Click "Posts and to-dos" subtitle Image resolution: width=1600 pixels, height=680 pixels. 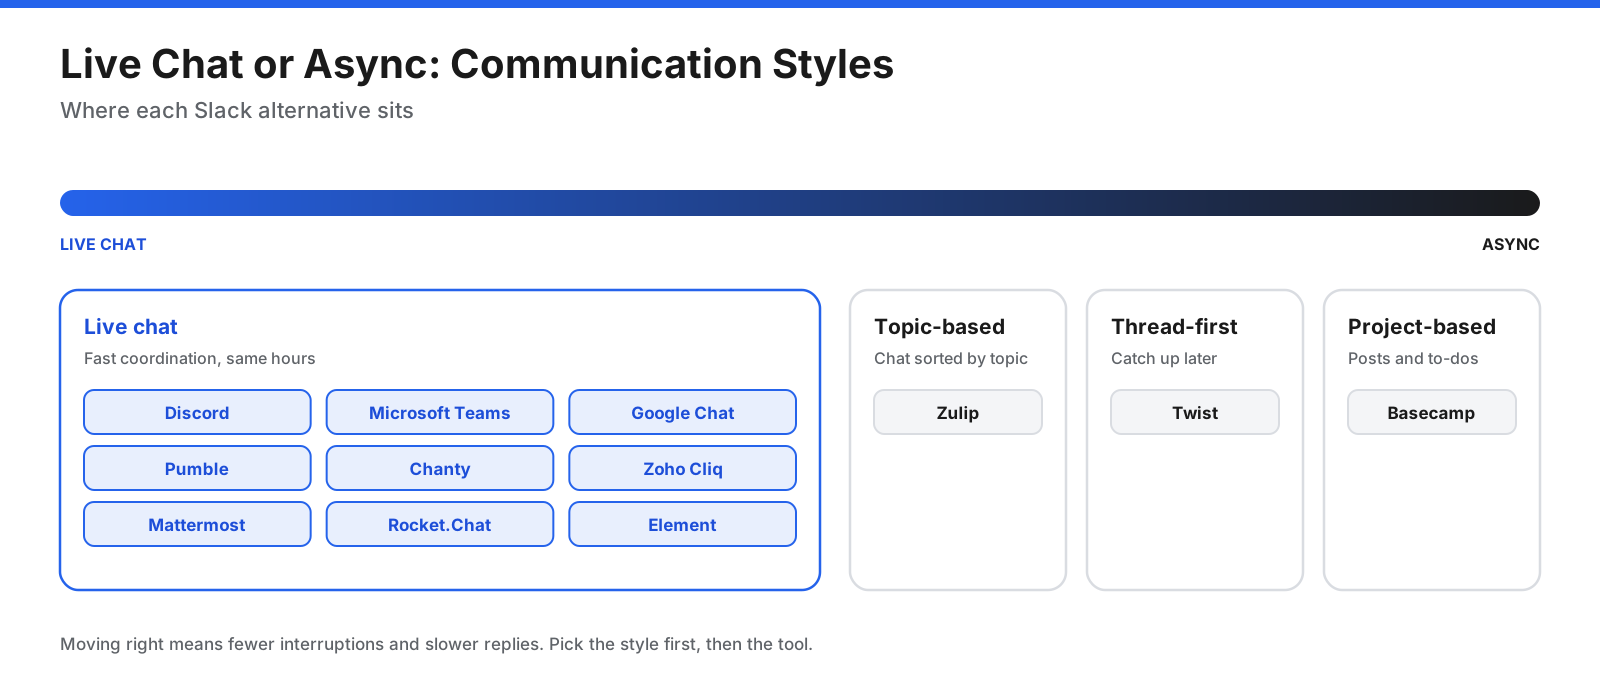(x=1413, y=358)
